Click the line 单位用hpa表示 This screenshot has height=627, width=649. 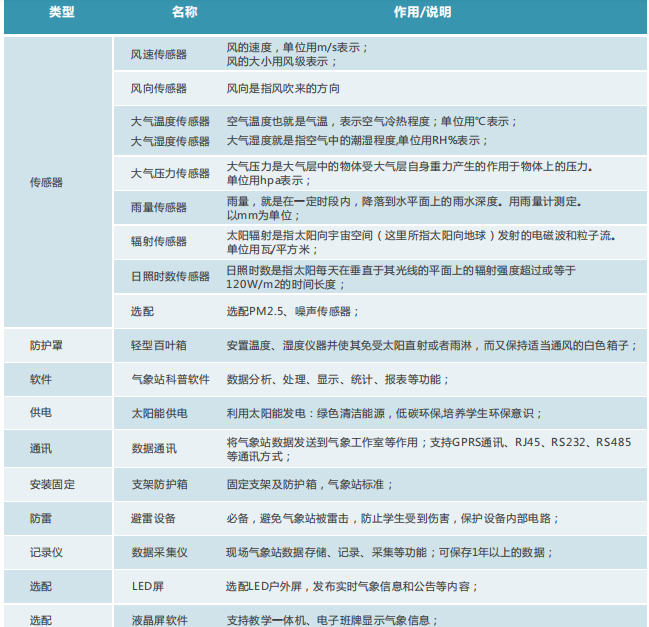[x=268, y=180]
